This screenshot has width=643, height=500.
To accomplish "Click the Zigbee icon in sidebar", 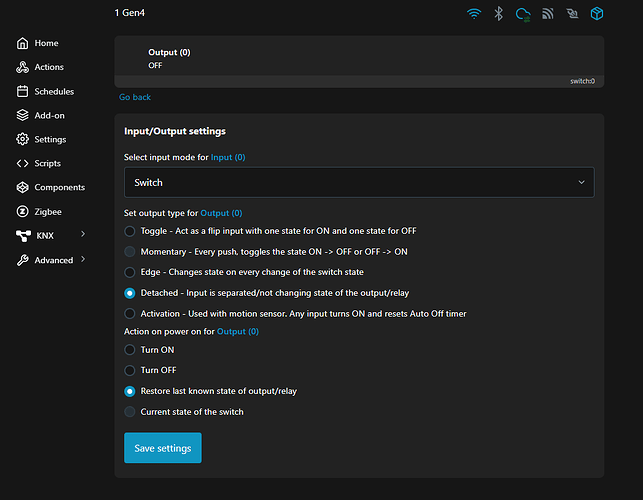I will point(23,211).
